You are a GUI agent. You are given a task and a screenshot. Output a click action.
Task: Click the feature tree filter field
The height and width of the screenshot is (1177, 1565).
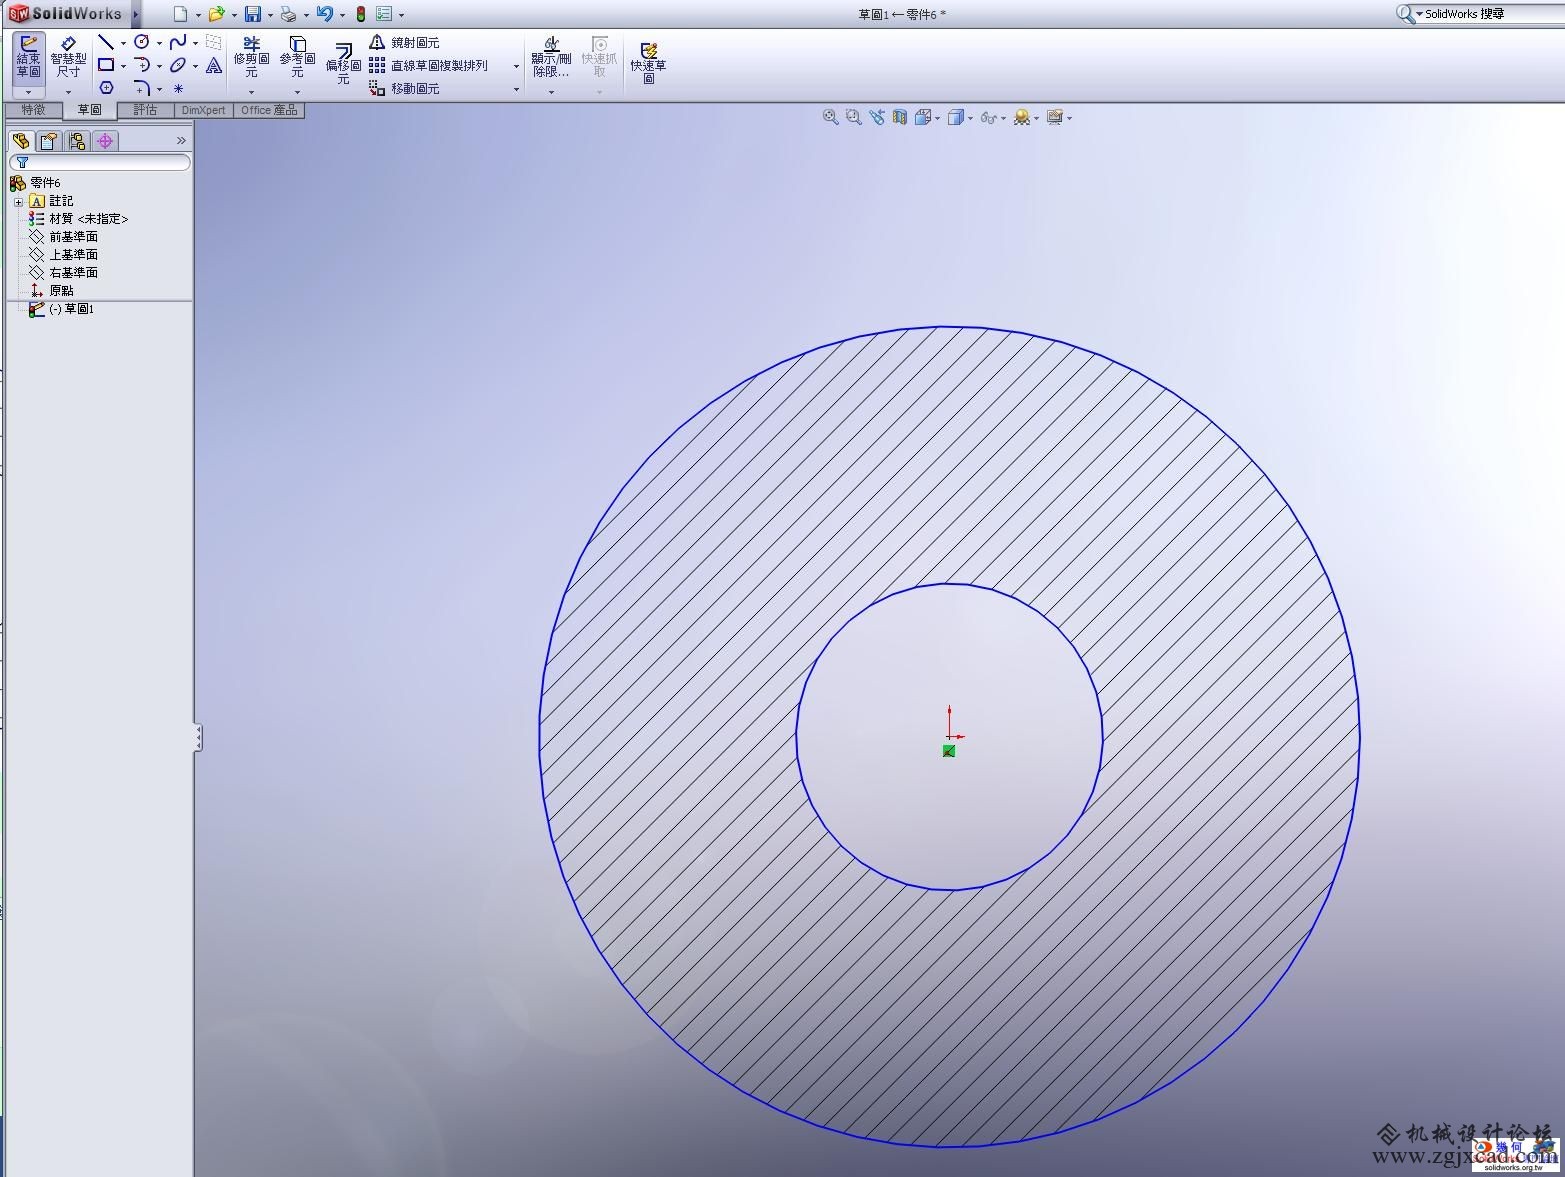[100, 162]
